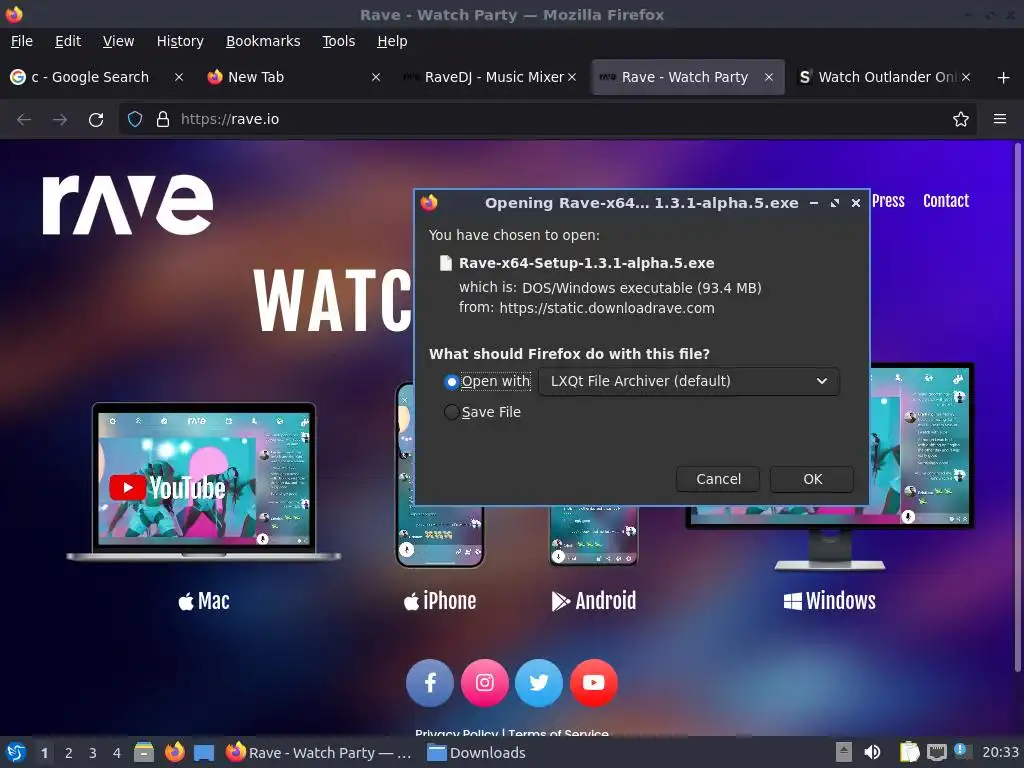
Task: Open the Contact link on the Rave page
Action: tap(946, 201)
